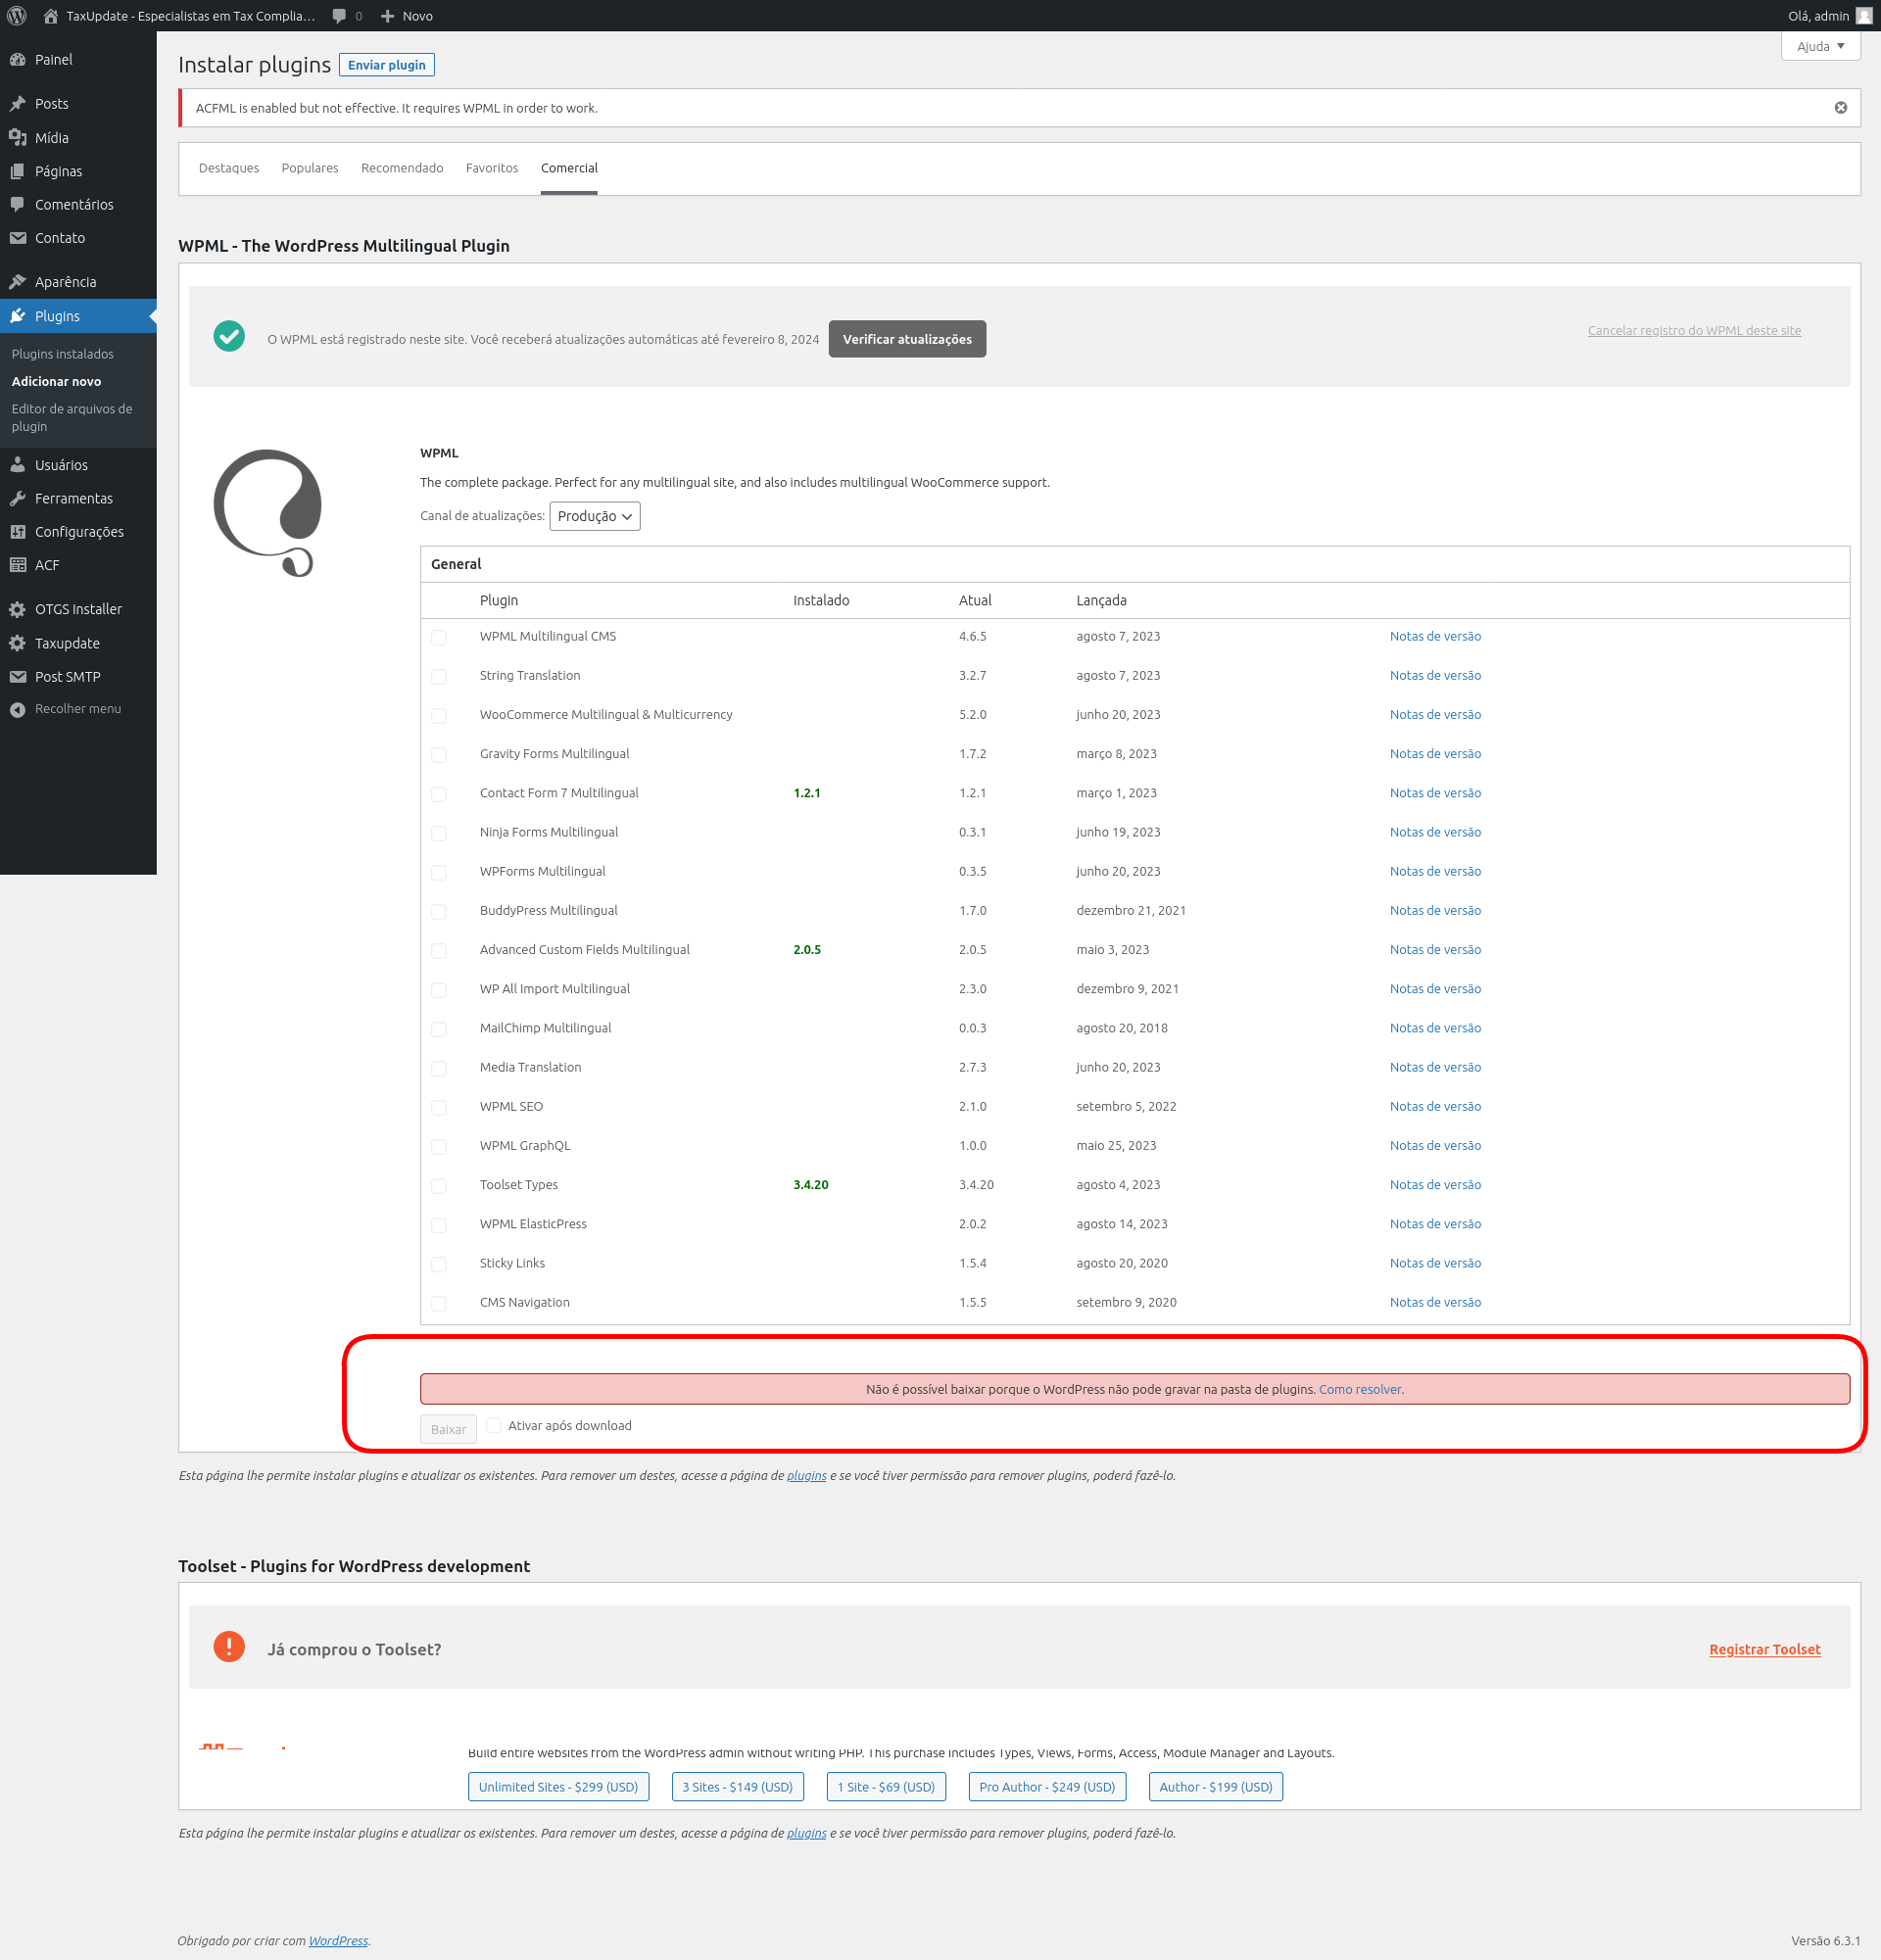Check the WPML Multilingual CMS checkbox
The height and width of the screenshot is (1960, 1881).
[439, 637]
